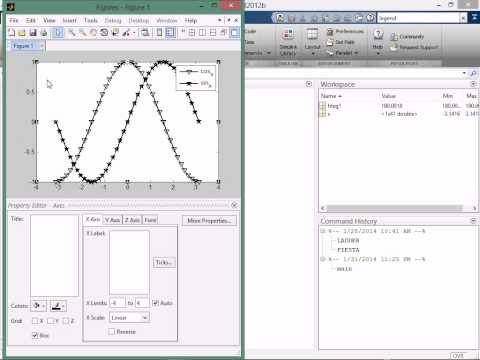Click the search documentation field
The width and height of the screenshot is (480, 360).
click(x=418, y=18)
